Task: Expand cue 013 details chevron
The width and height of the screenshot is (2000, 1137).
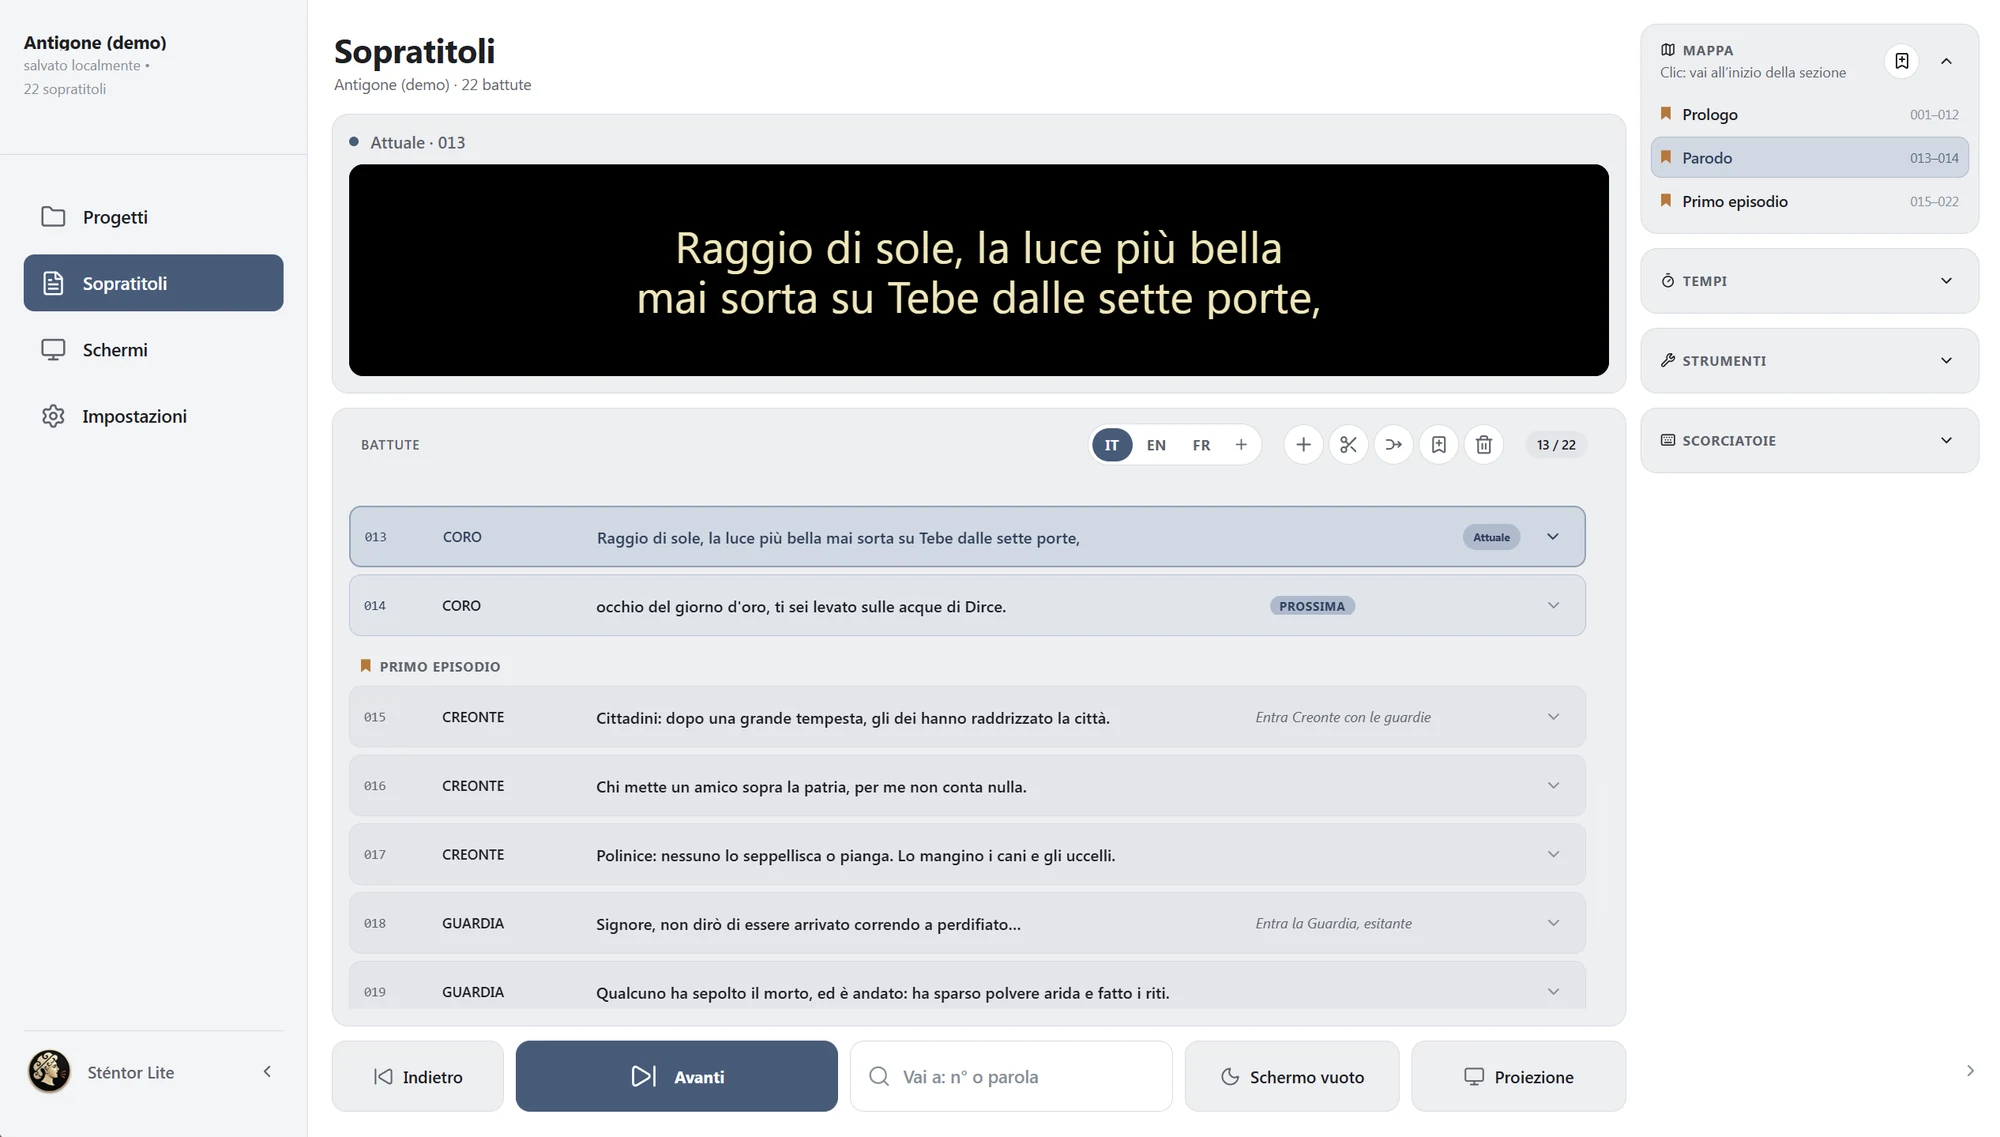Action: pyautogui.click(x=1553, y=537)
